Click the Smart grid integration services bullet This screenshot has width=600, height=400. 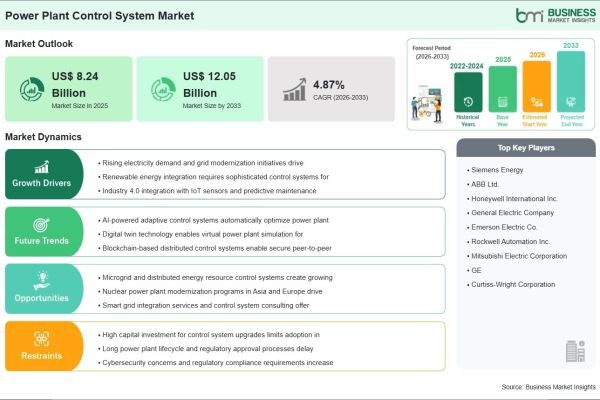(204, 305)
